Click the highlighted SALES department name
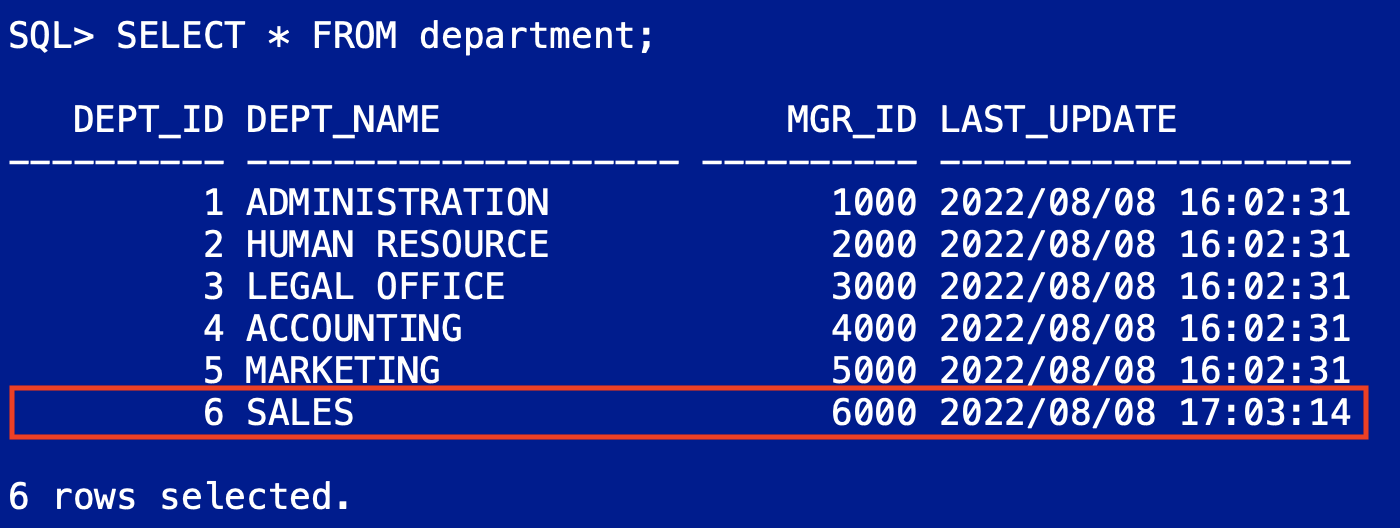 [x=300, y=412]
